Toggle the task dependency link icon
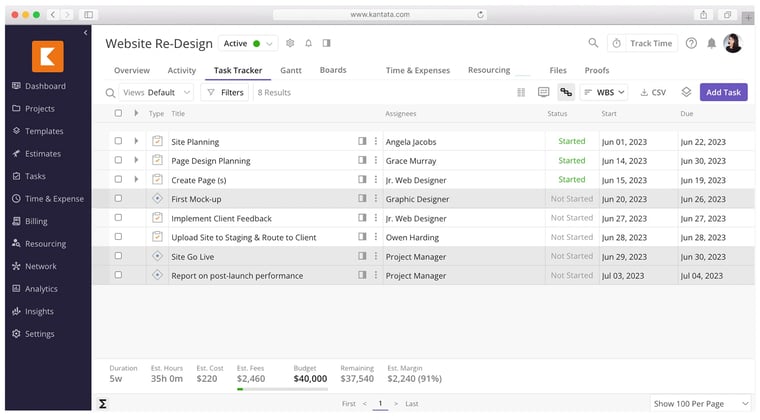 click(566, 92)
